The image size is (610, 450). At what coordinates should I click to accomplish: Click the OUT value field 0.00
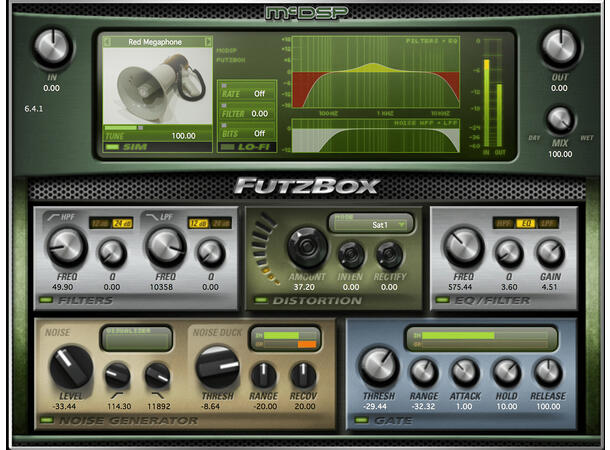(559, 88)
